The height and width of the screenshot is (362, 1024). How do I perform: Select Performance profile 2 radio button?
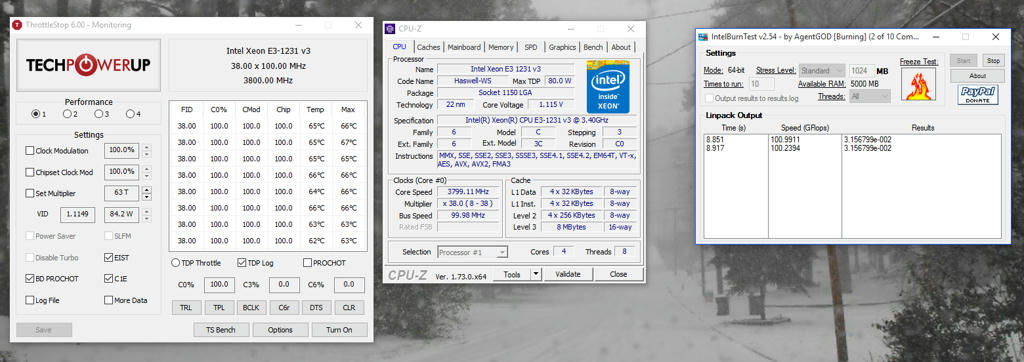pos(67,114)
